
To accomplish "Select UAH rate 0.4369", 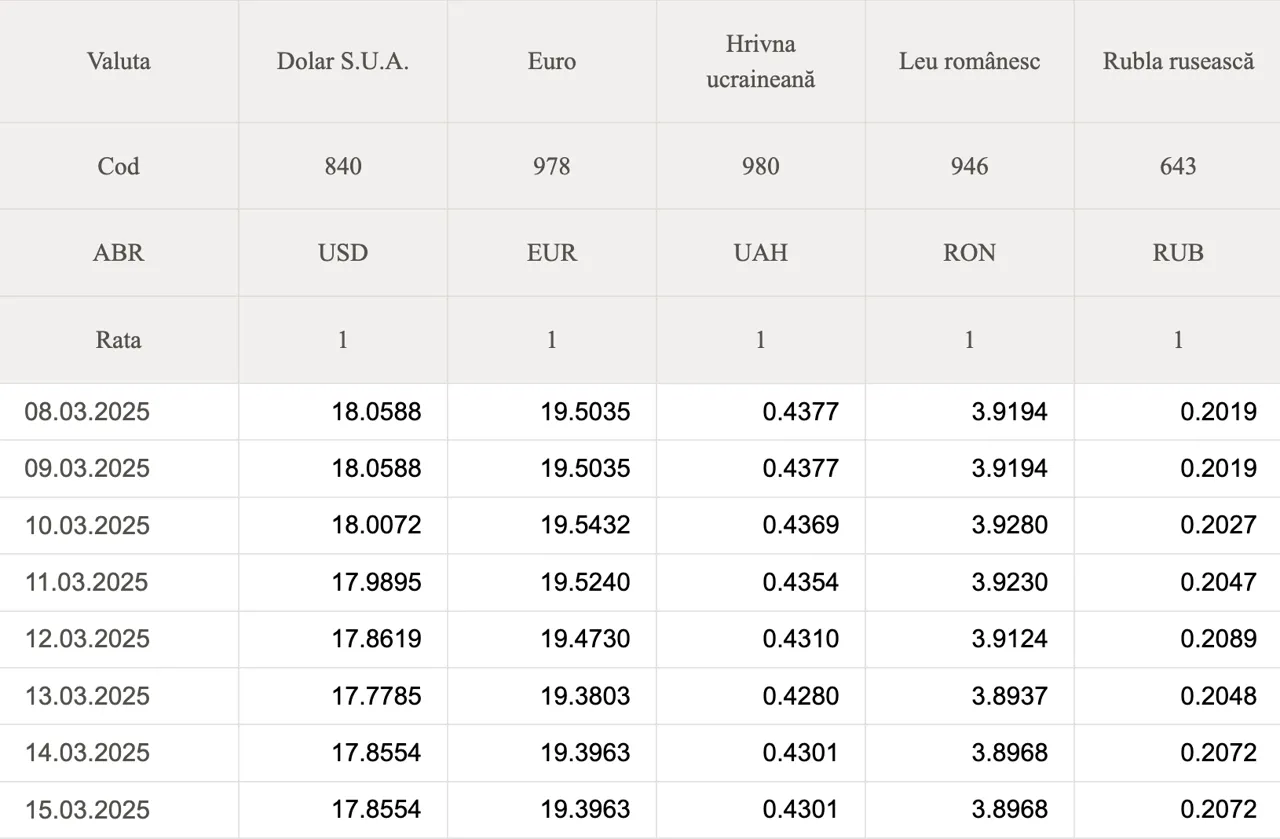I will [801, 526].
